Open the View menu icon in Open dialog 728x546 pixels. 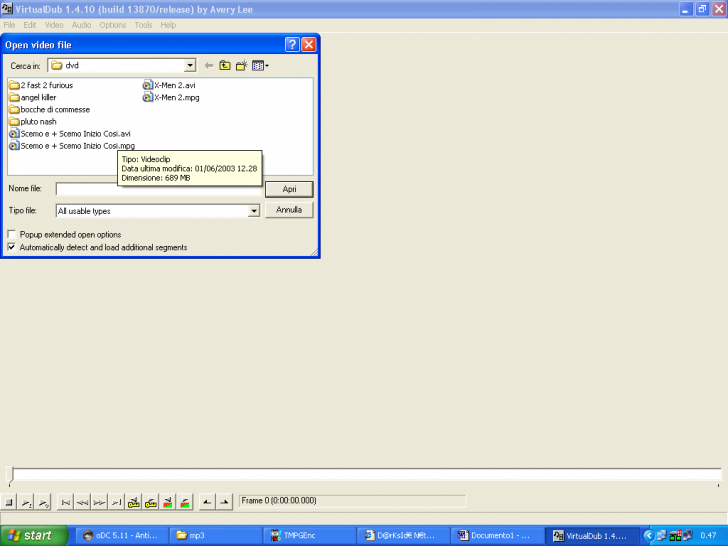tap(260, 65)
